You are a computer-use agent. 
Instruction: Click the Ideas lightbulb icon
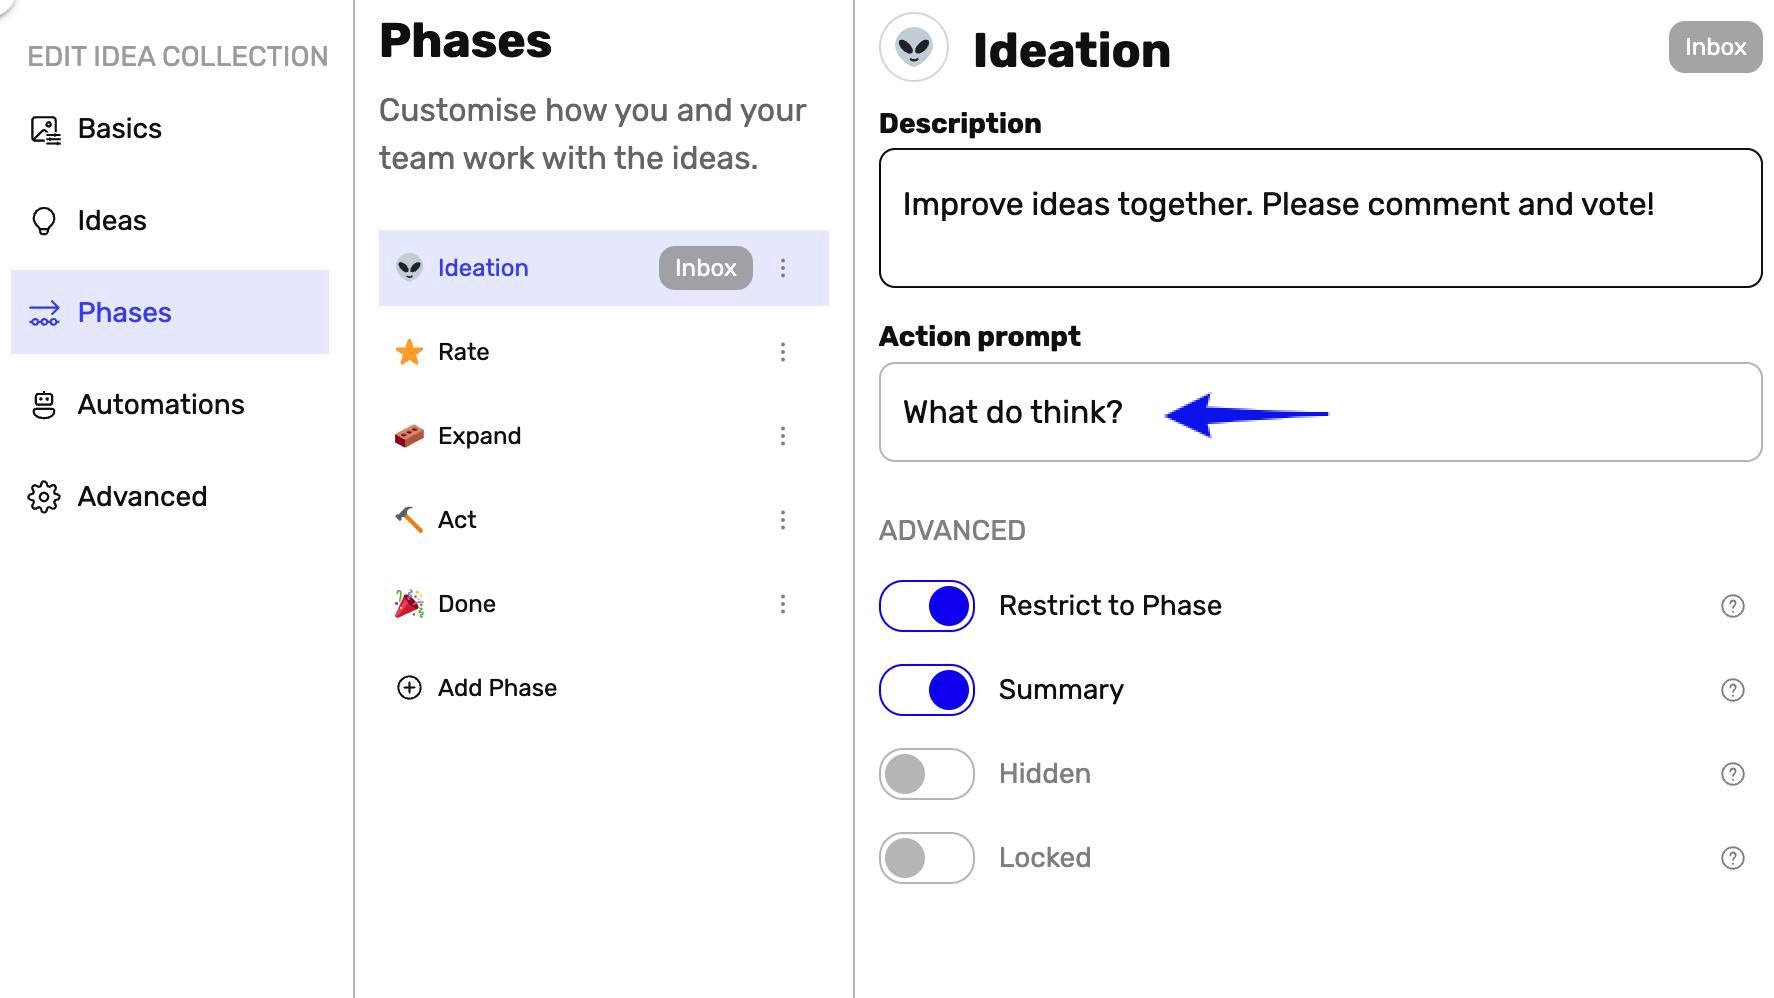coord(42,220)
